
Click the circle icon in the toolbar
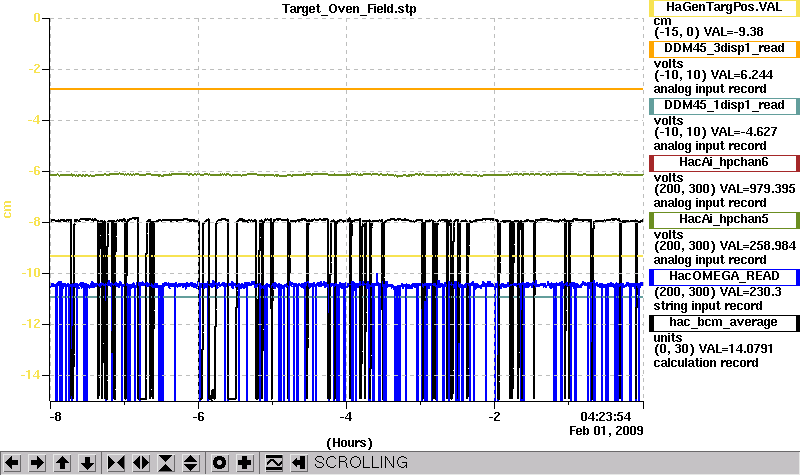pos(219,463)
